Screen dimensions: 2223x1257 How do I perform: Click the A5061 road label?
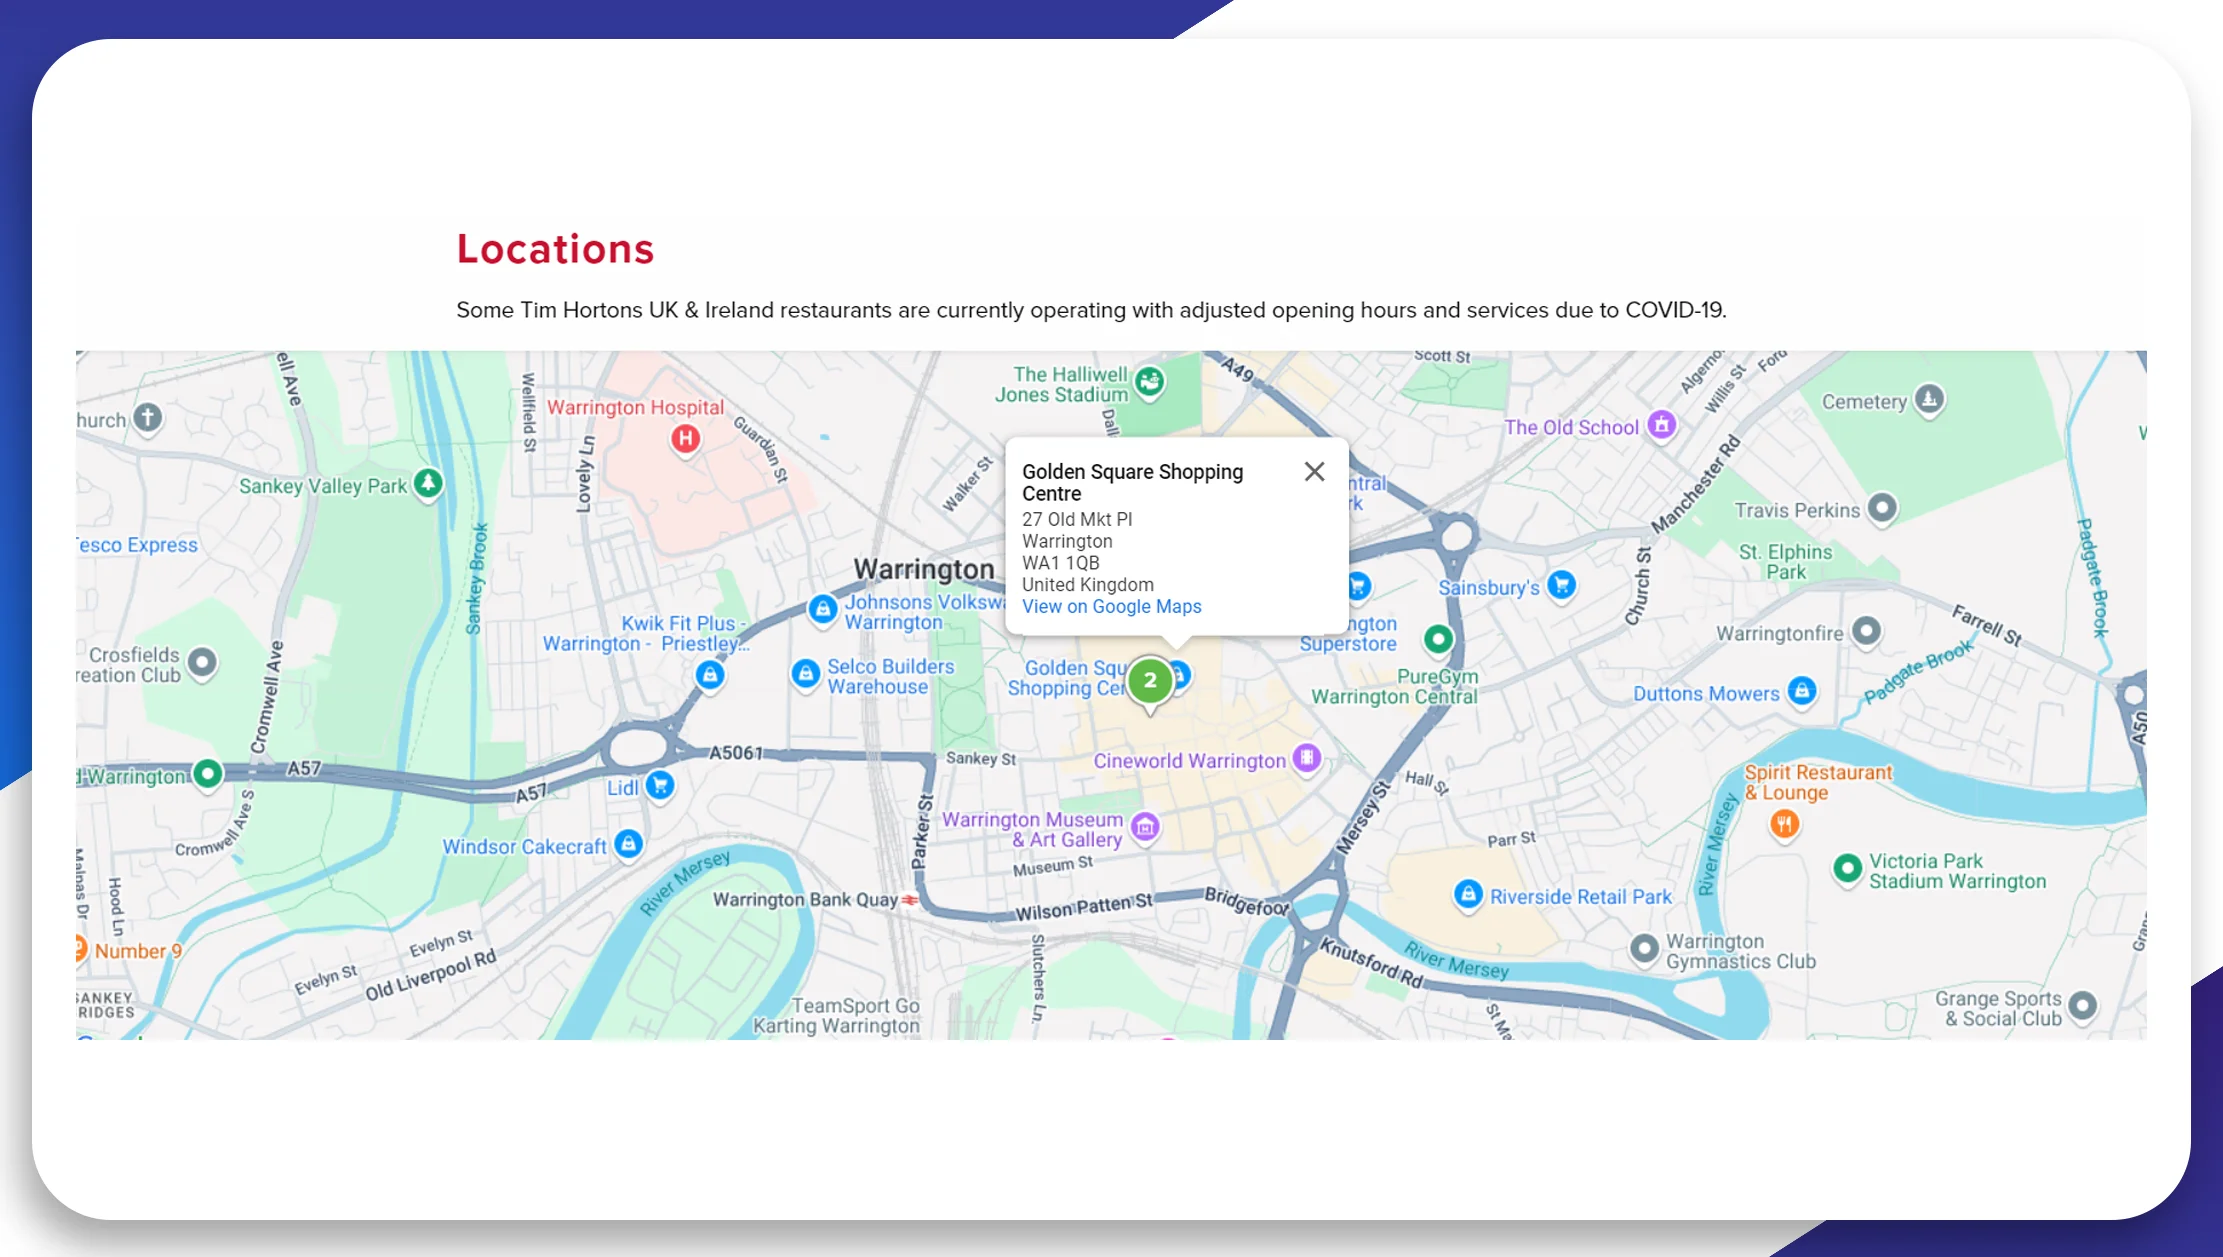pos(736,753)
